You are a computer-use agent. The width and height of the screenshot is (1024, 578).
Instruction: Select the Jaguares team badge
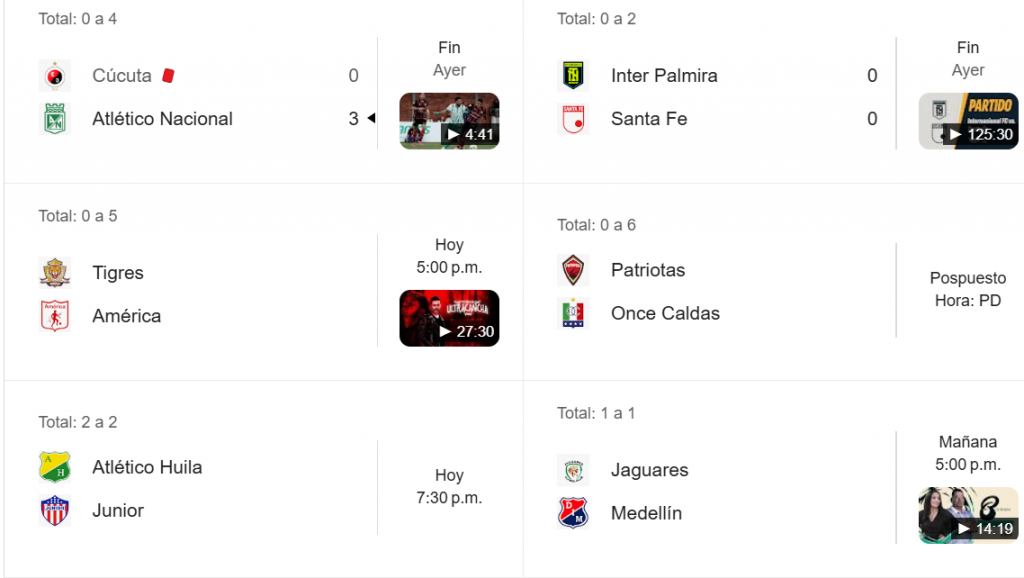(573, 470)
